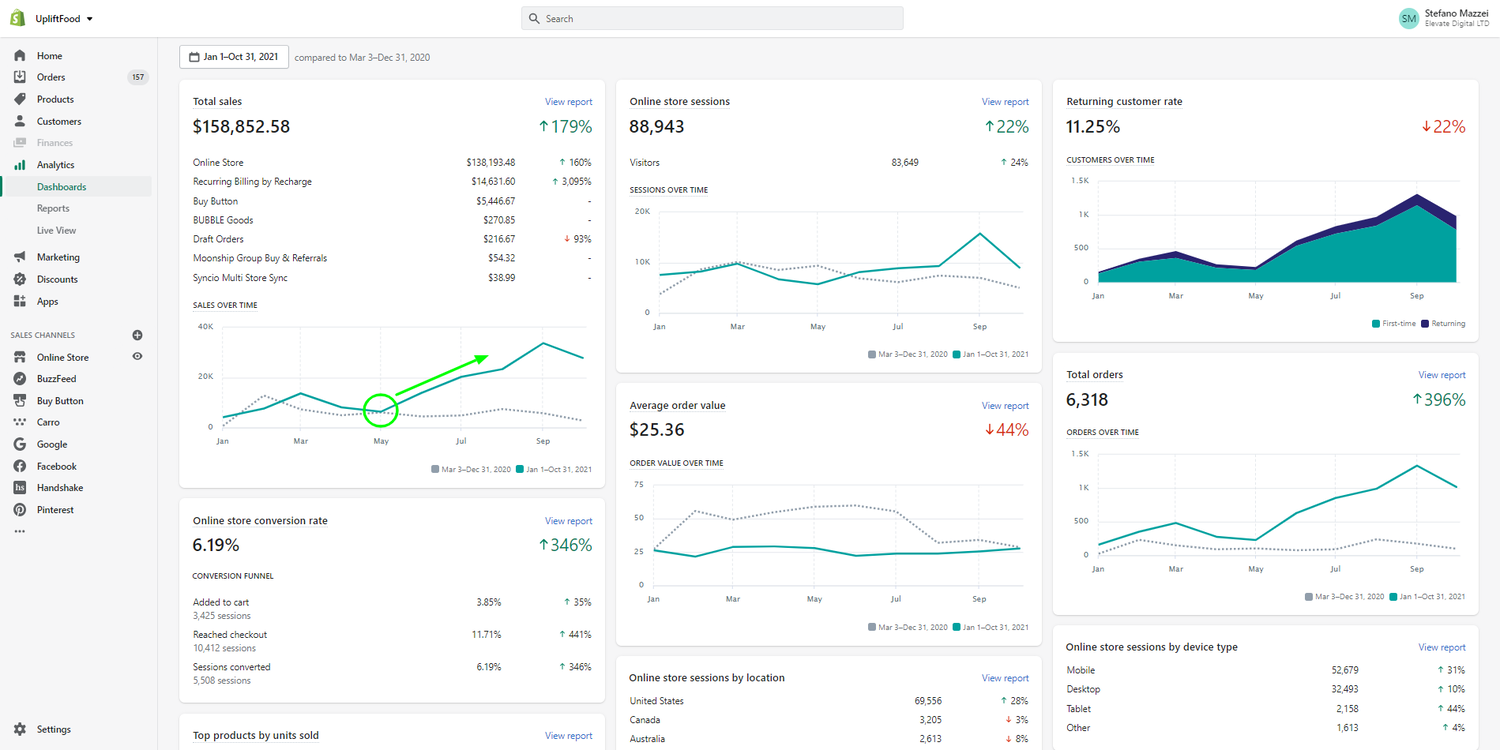This screenshot has width=1500, height=750.
Task: Open Live View in sidebar
Action: pyautogui.click(x=57, y=230)
